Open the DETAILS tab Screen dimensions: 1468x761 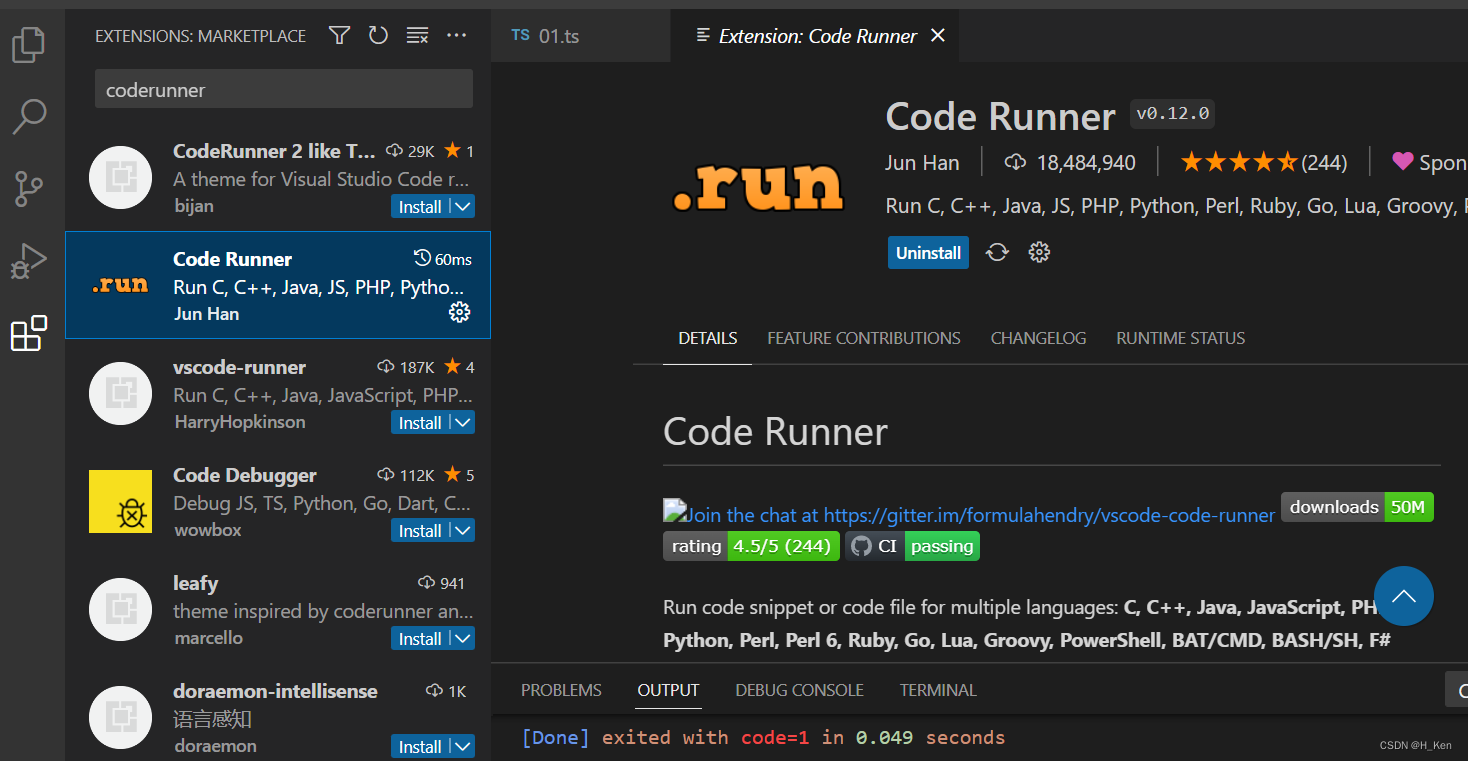(x=708, y=338)
